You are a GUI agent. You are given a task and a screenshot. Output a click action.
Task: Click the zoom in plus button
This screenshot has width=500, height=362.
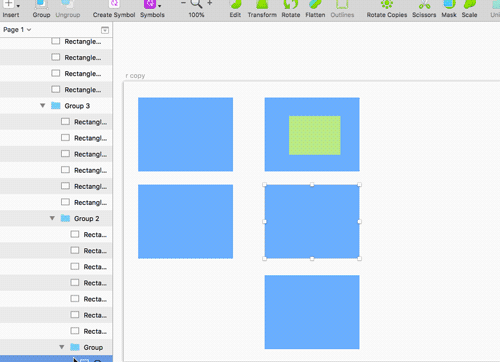(x=210, y=3)
